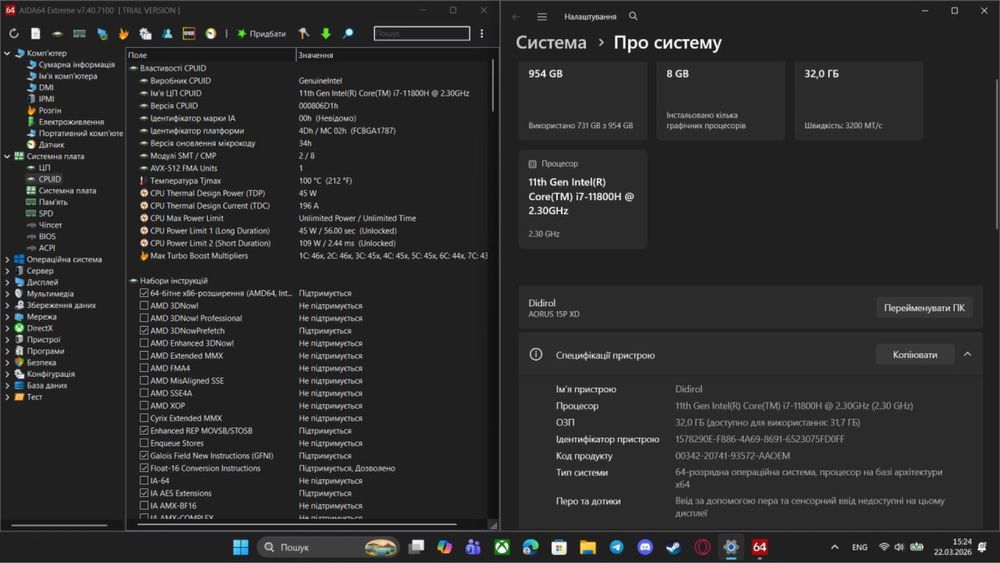Toggle the Enhanced REP MOVSB/STOSB checkbox

(144, 430)
